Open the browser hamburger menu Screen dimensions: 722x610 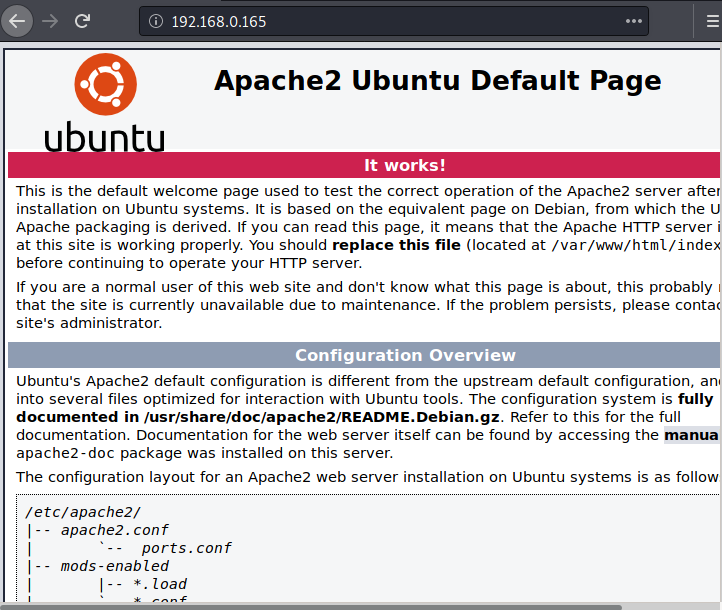pos(713,21)
